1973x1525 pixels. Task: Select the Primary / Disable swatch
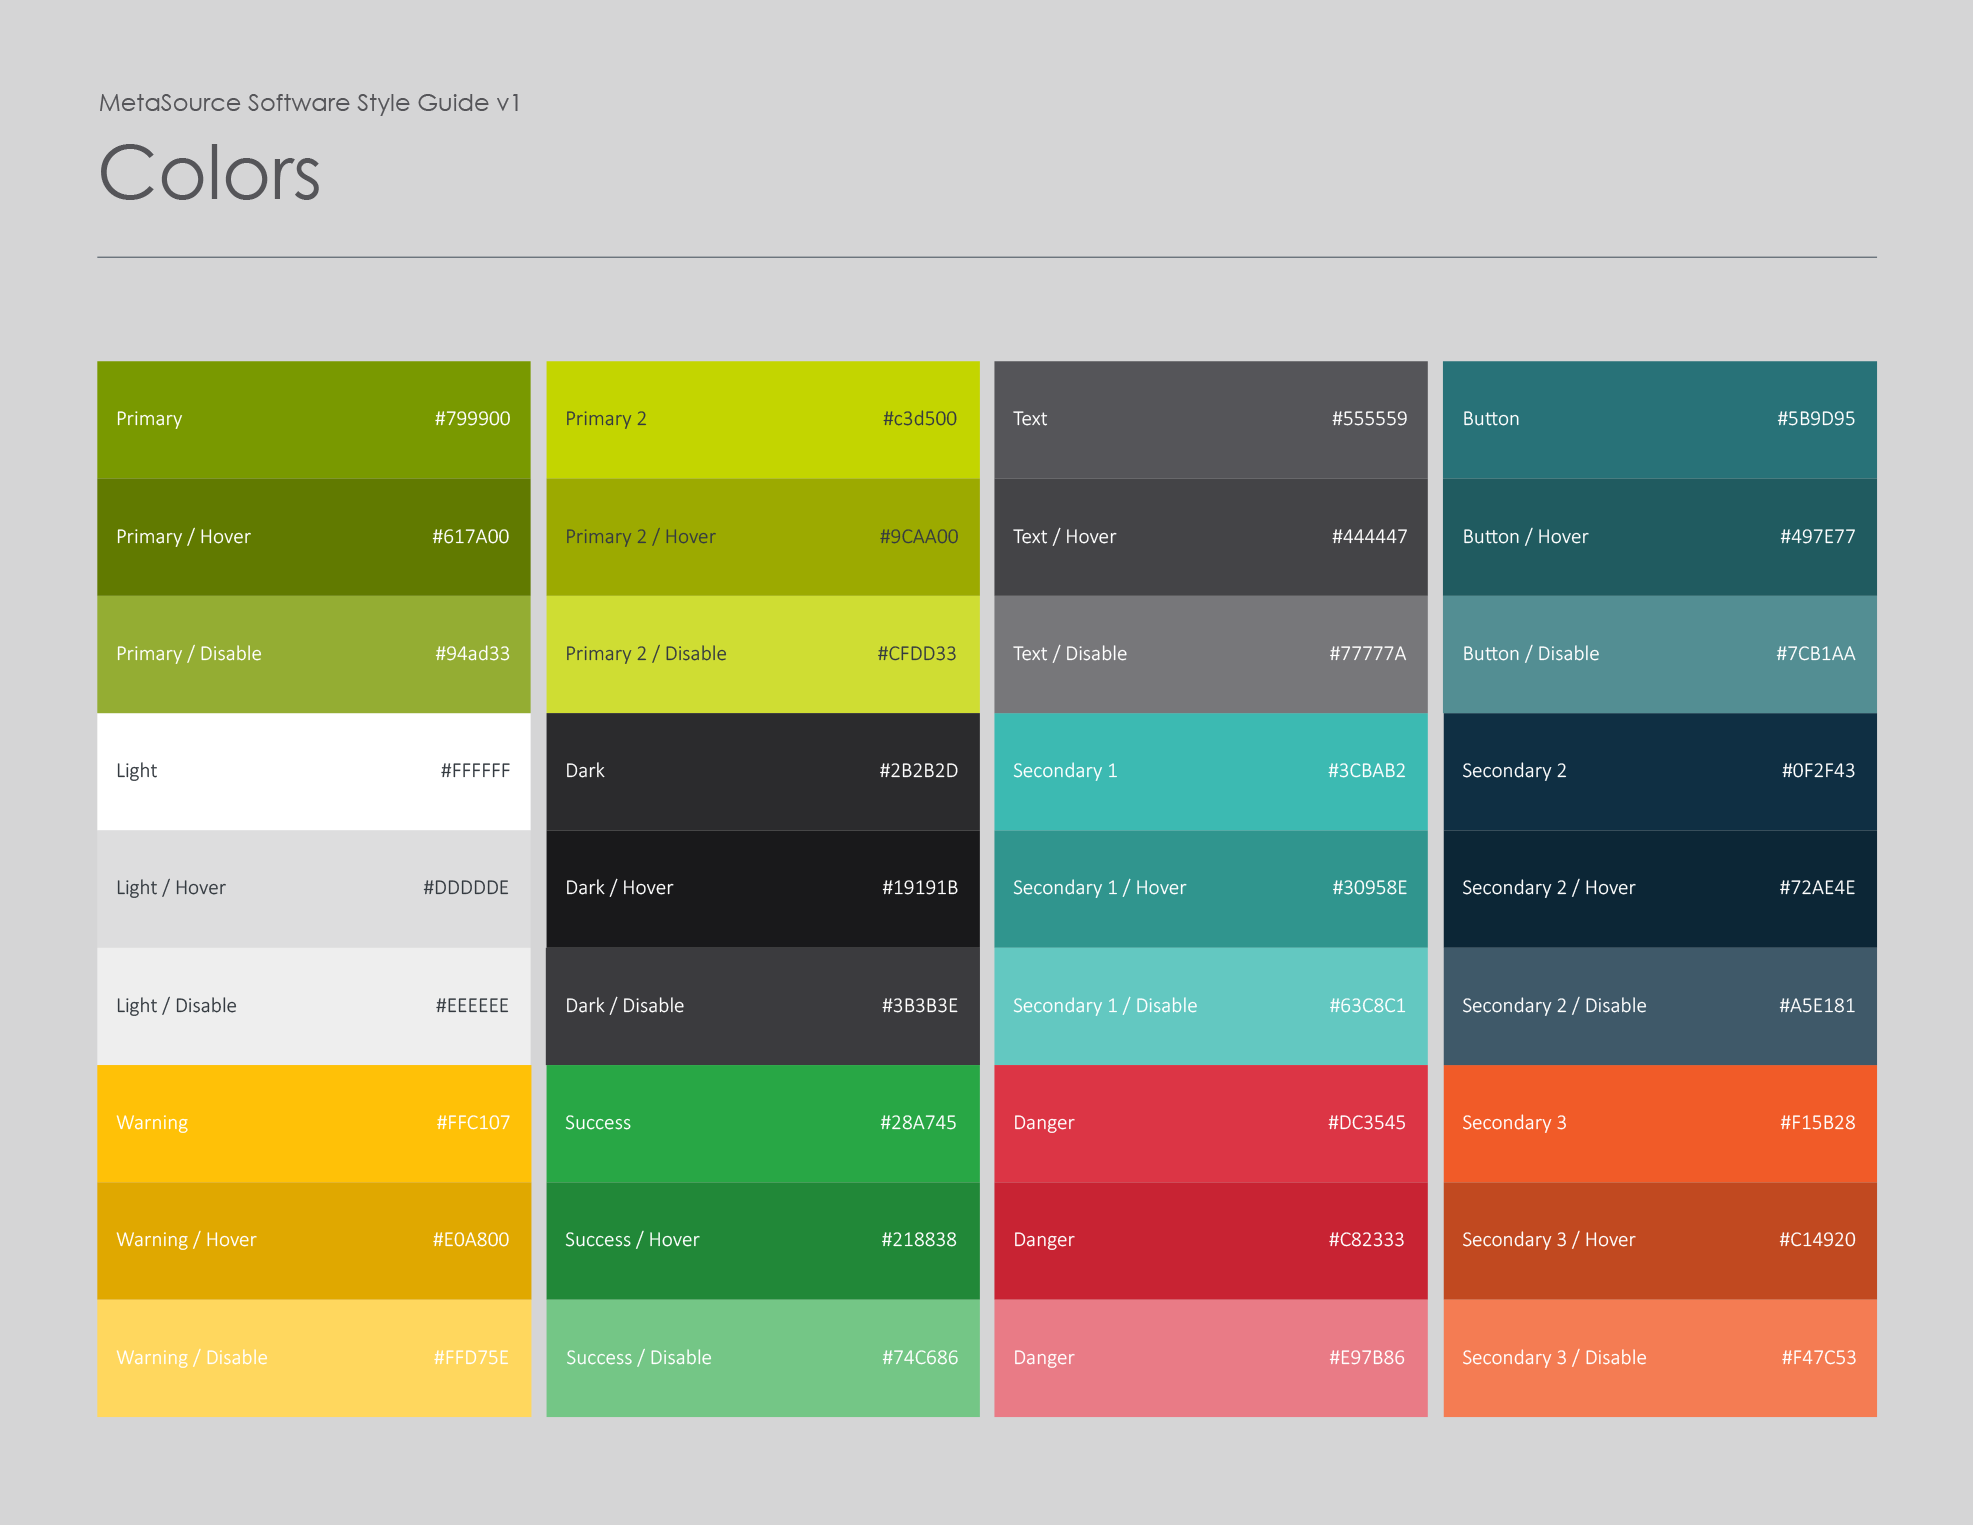coord(313,654)
